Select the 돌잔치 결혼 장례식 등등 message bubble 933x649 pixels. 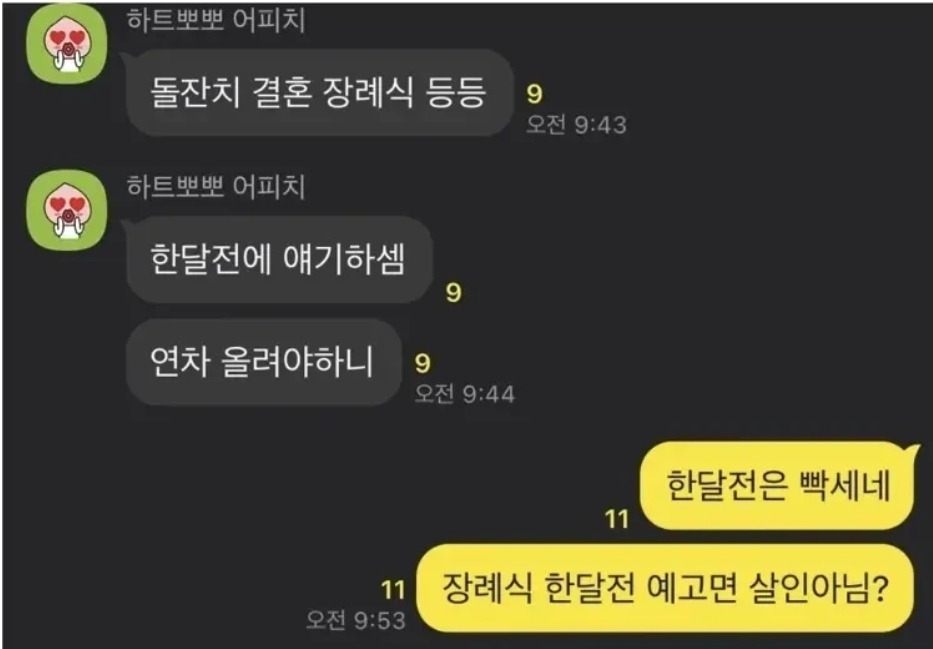coord(320,93)
